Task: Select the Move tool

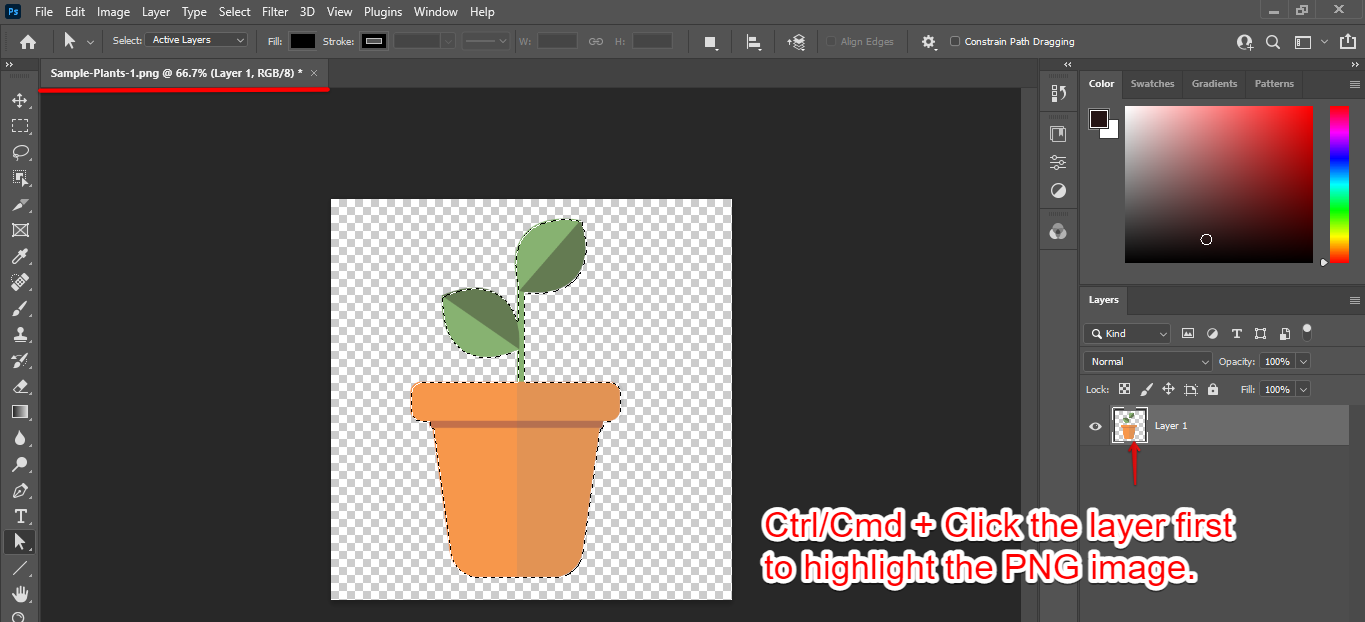Action: tap(20, 100)
